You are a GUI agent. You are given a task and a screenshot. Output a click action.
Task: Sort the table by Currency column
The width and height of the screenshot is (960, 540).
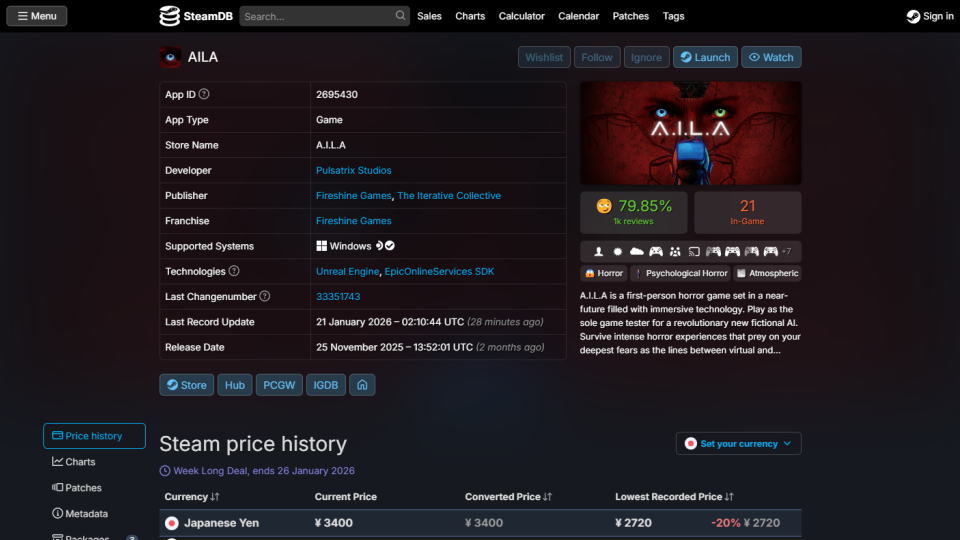pyautogui.click(x=192, y=497)
